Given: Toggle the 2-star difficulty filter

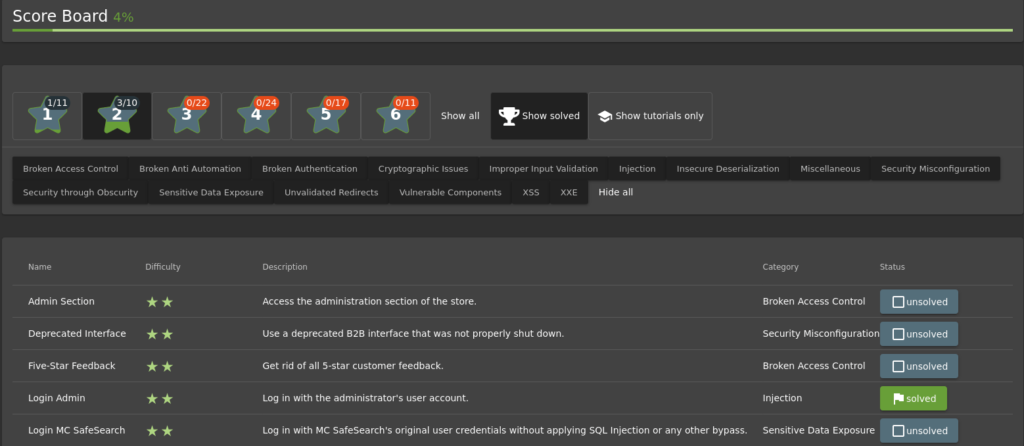Looking at the screenshot, I should 117,116.
